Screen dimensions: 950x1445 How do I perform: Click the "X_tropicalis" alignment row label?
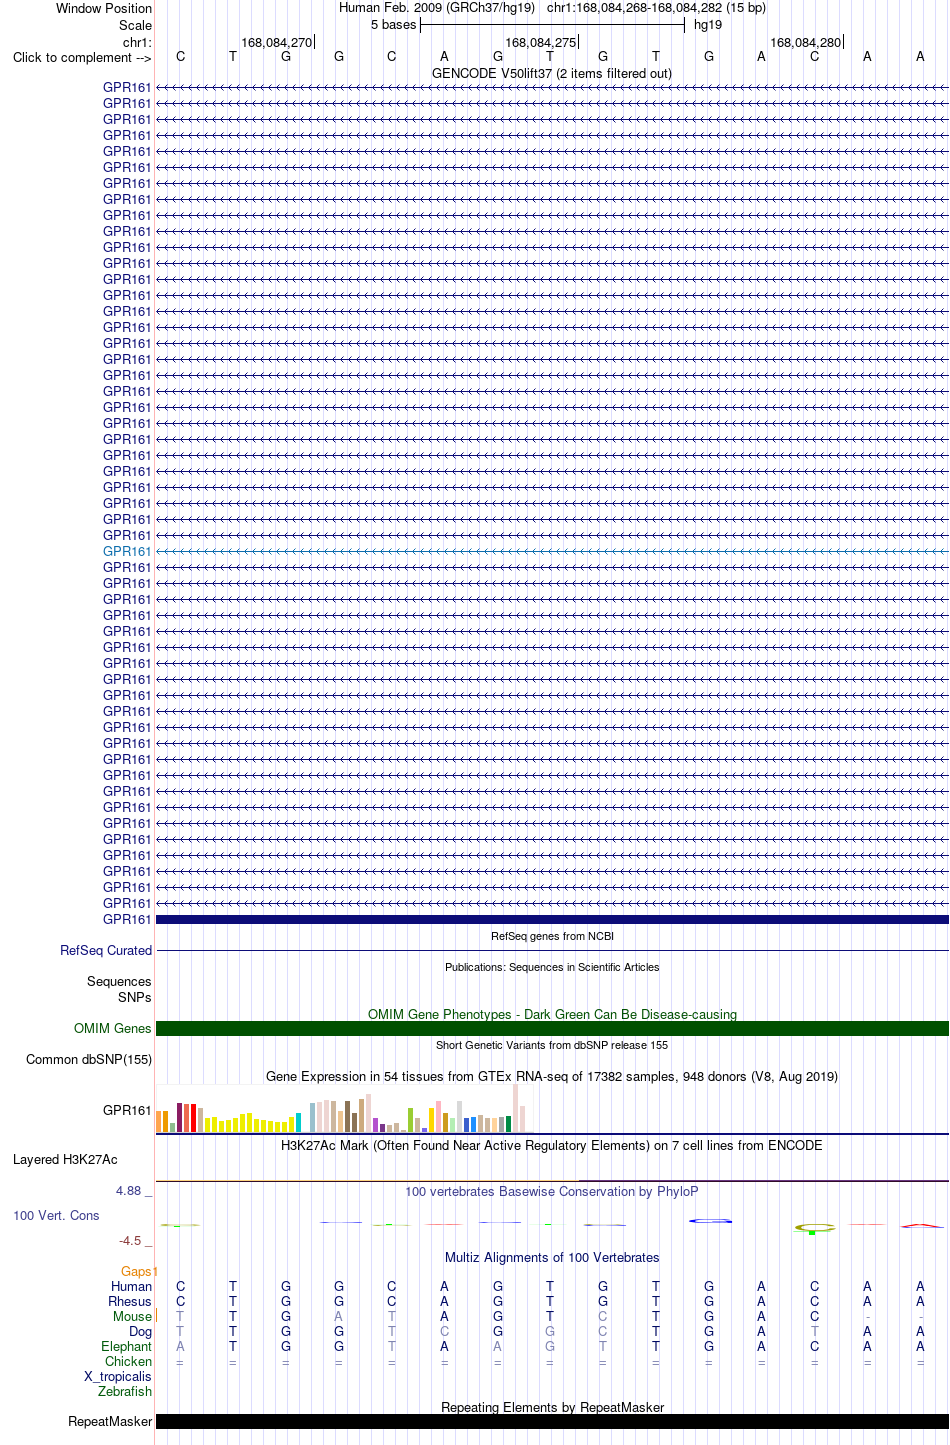pyautogui.click(x=118, y=1377)
